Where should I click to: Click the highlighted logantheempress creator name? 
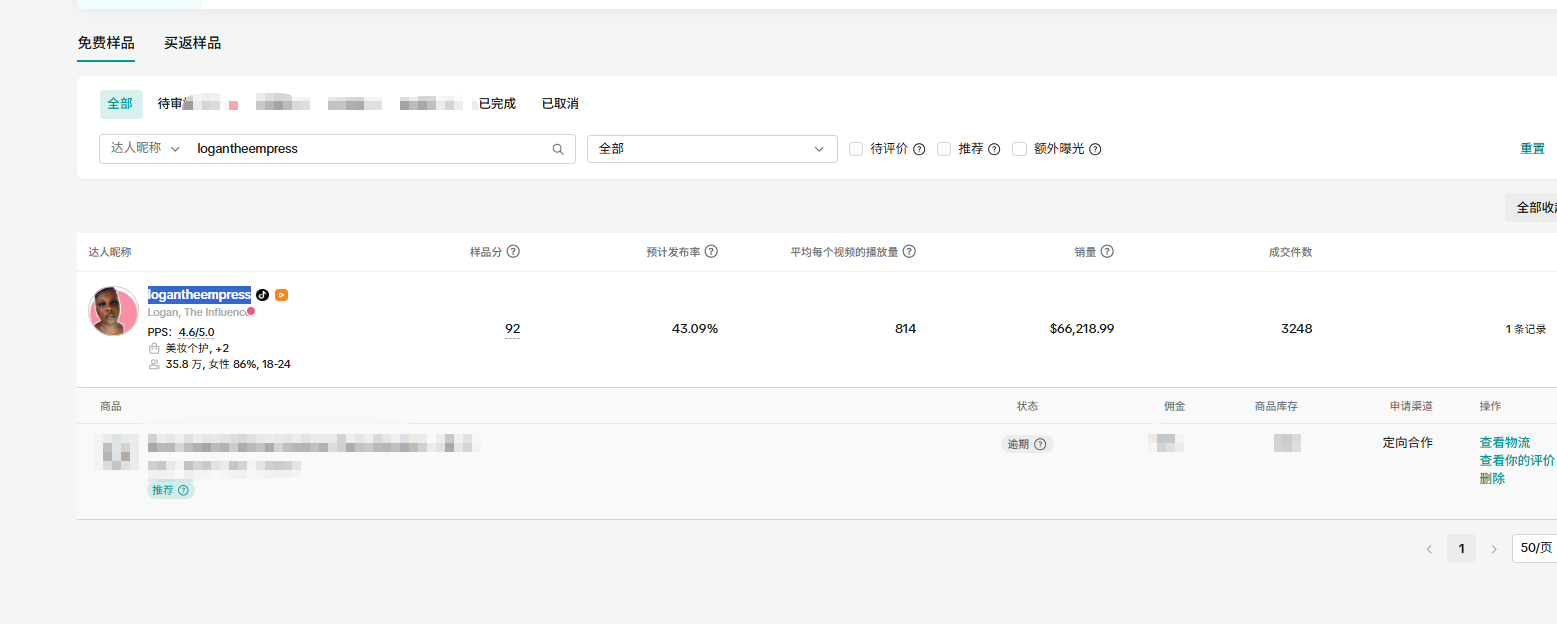(200, 295)
